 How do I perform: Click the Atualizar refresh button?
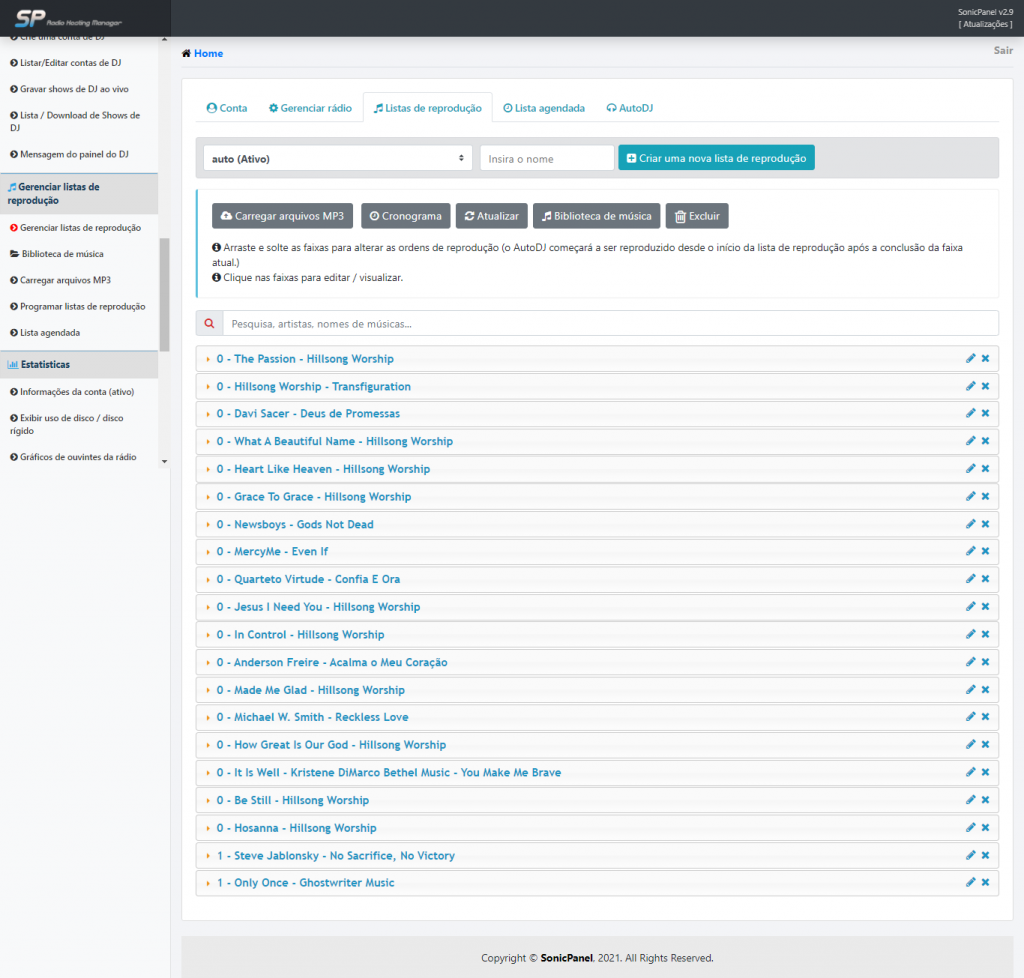click(492, 216)
